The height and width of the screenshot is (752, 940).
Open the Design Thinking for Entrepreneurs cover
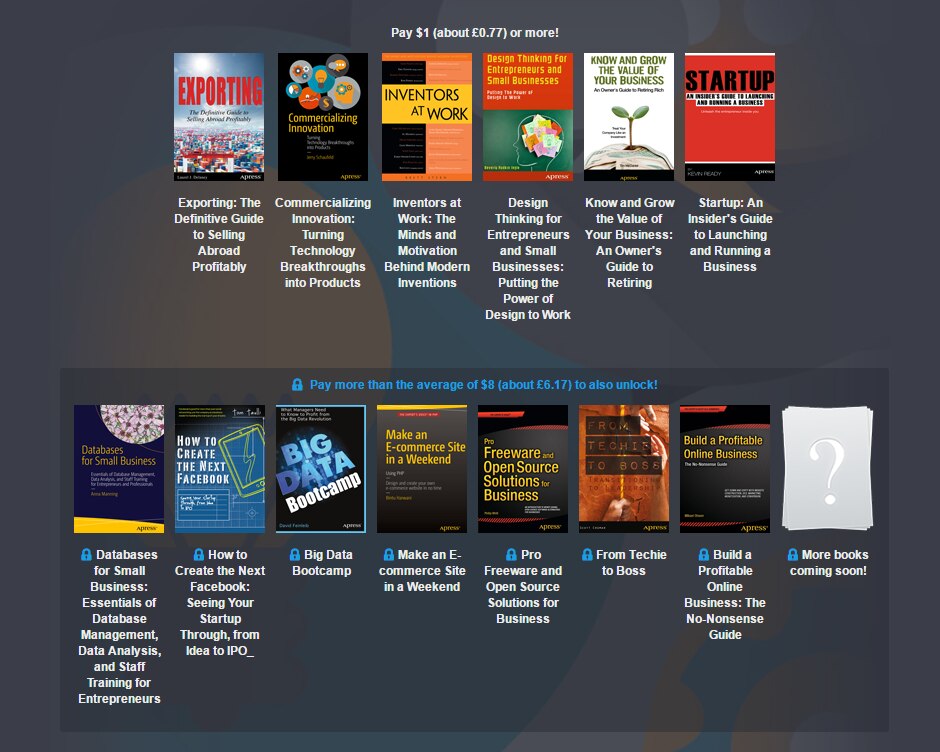point(528,117)
